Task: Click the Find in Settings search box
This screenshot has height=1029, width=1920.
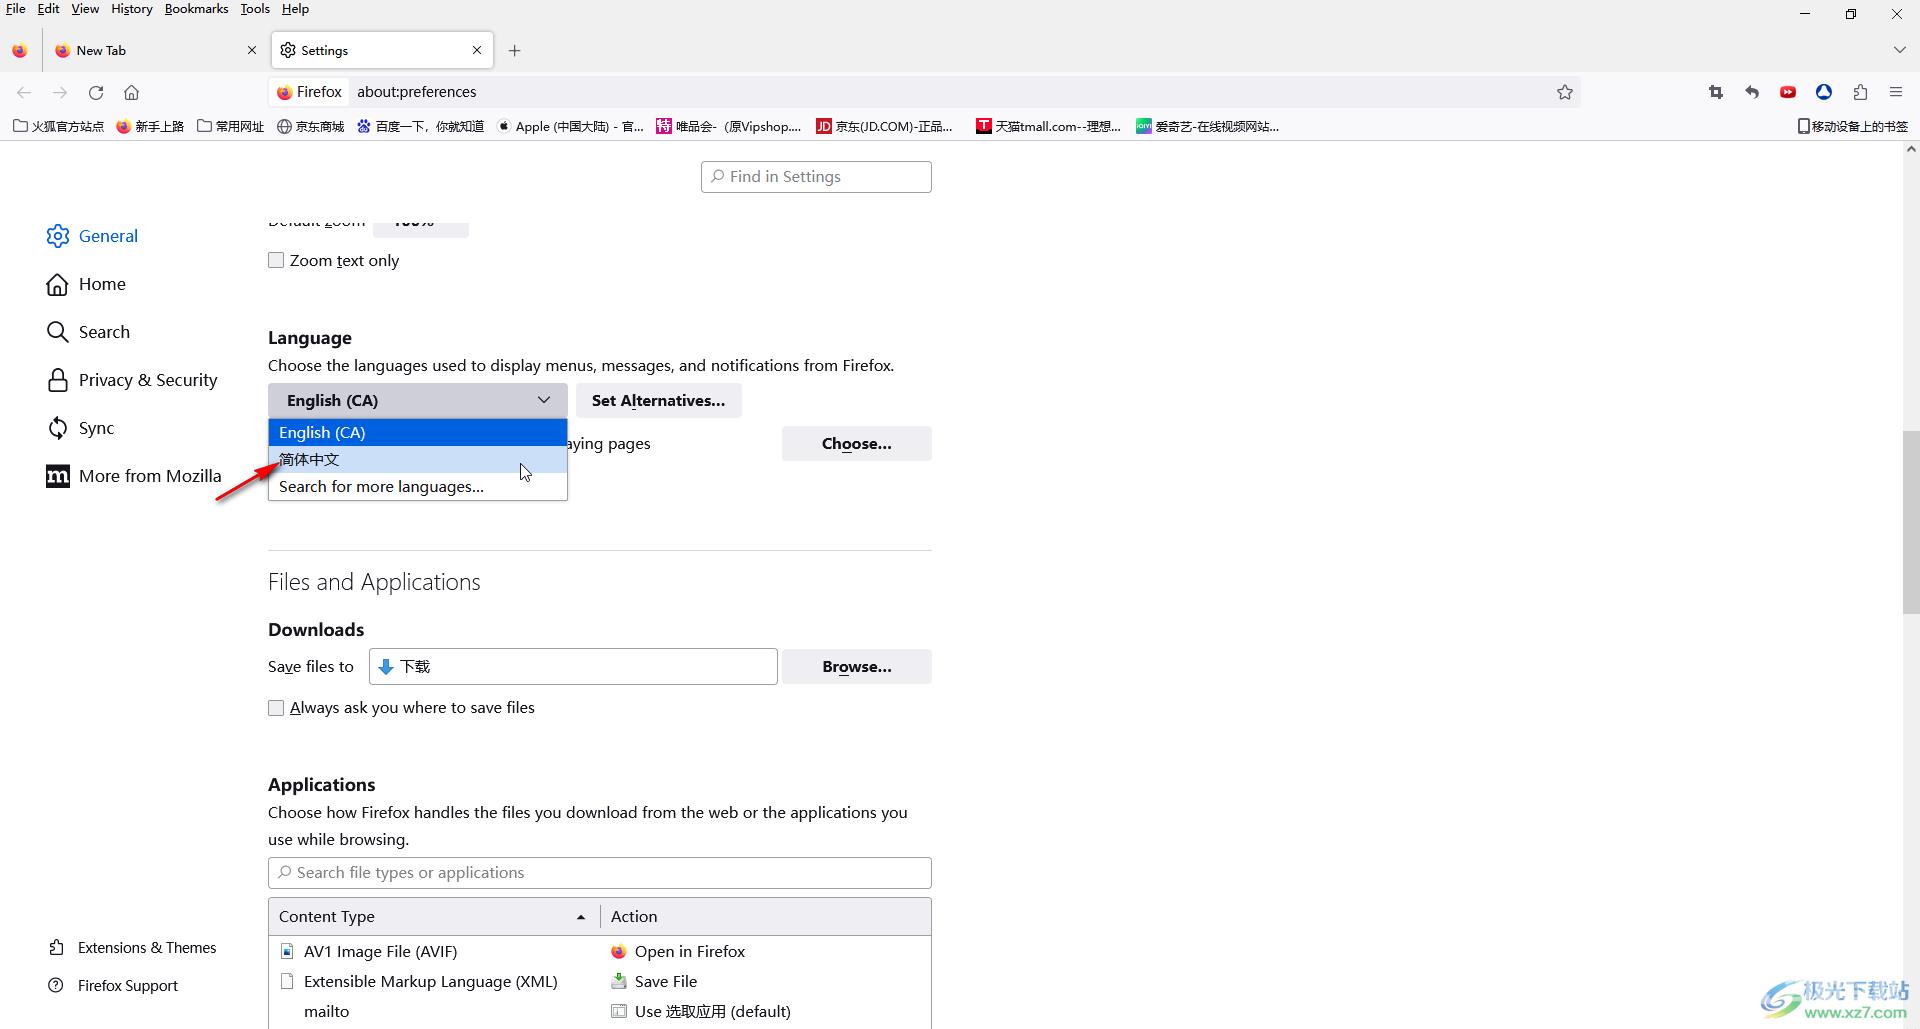Action: [x=816, y=177]
